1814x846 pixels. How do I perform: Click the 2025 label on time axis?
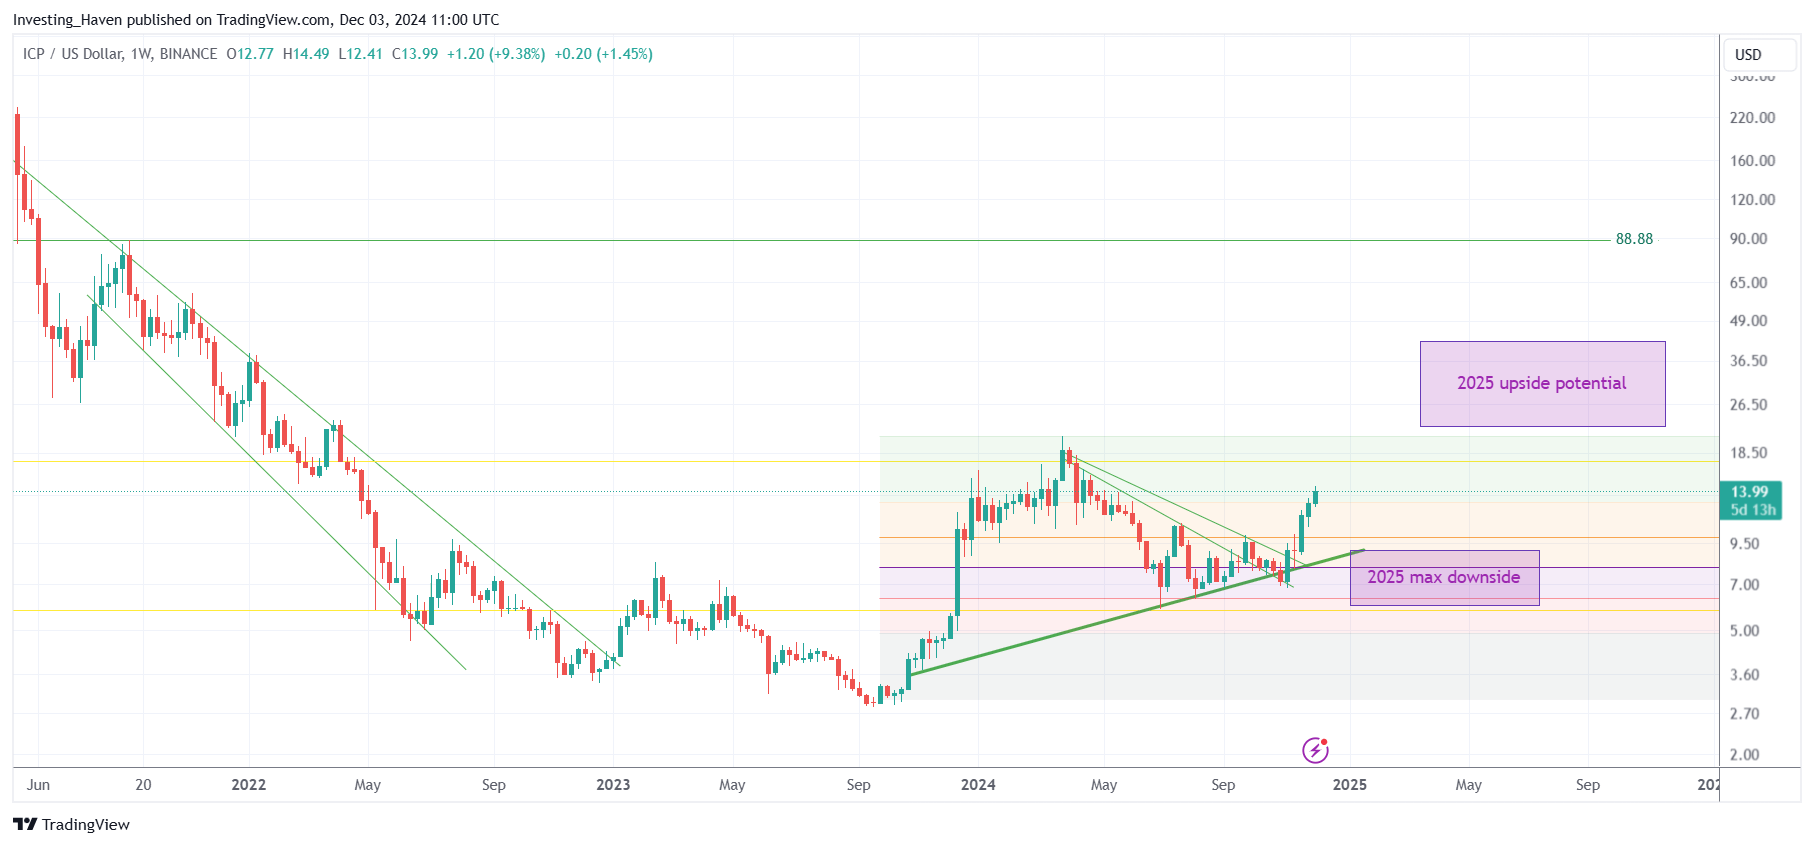[1350, 785]
